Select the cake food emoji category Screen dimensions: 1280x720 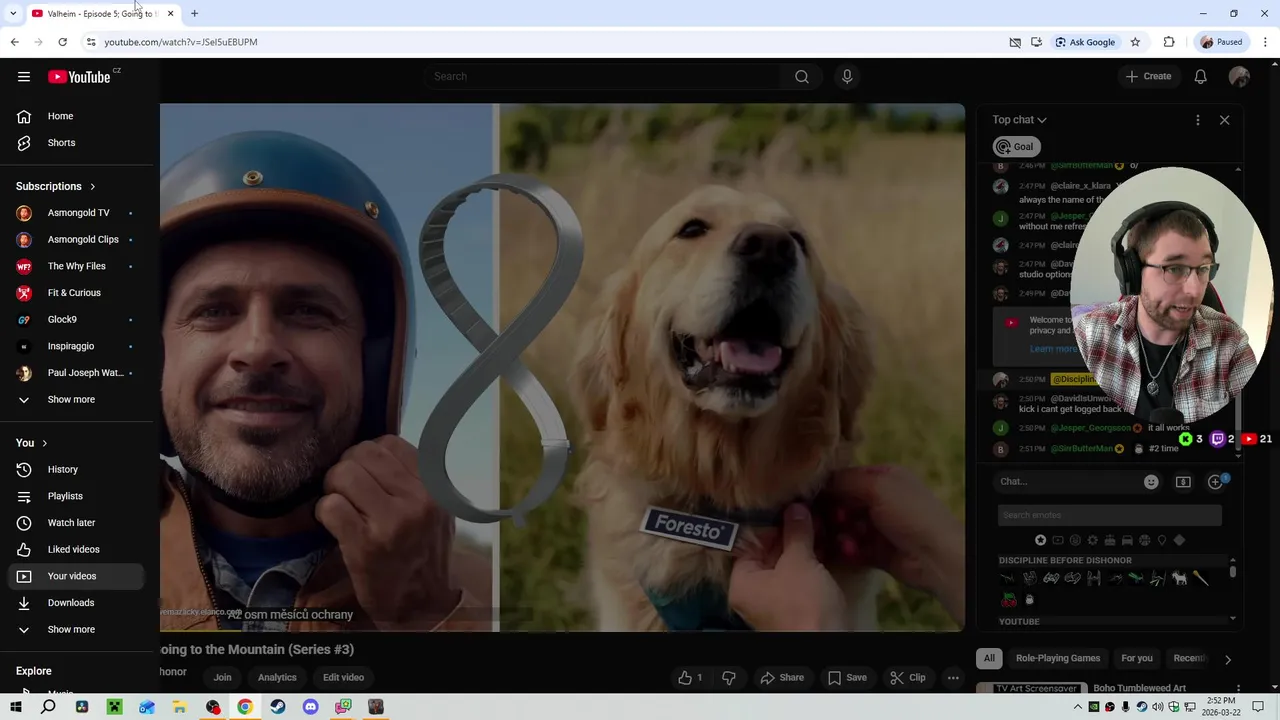coord(1110,540)
